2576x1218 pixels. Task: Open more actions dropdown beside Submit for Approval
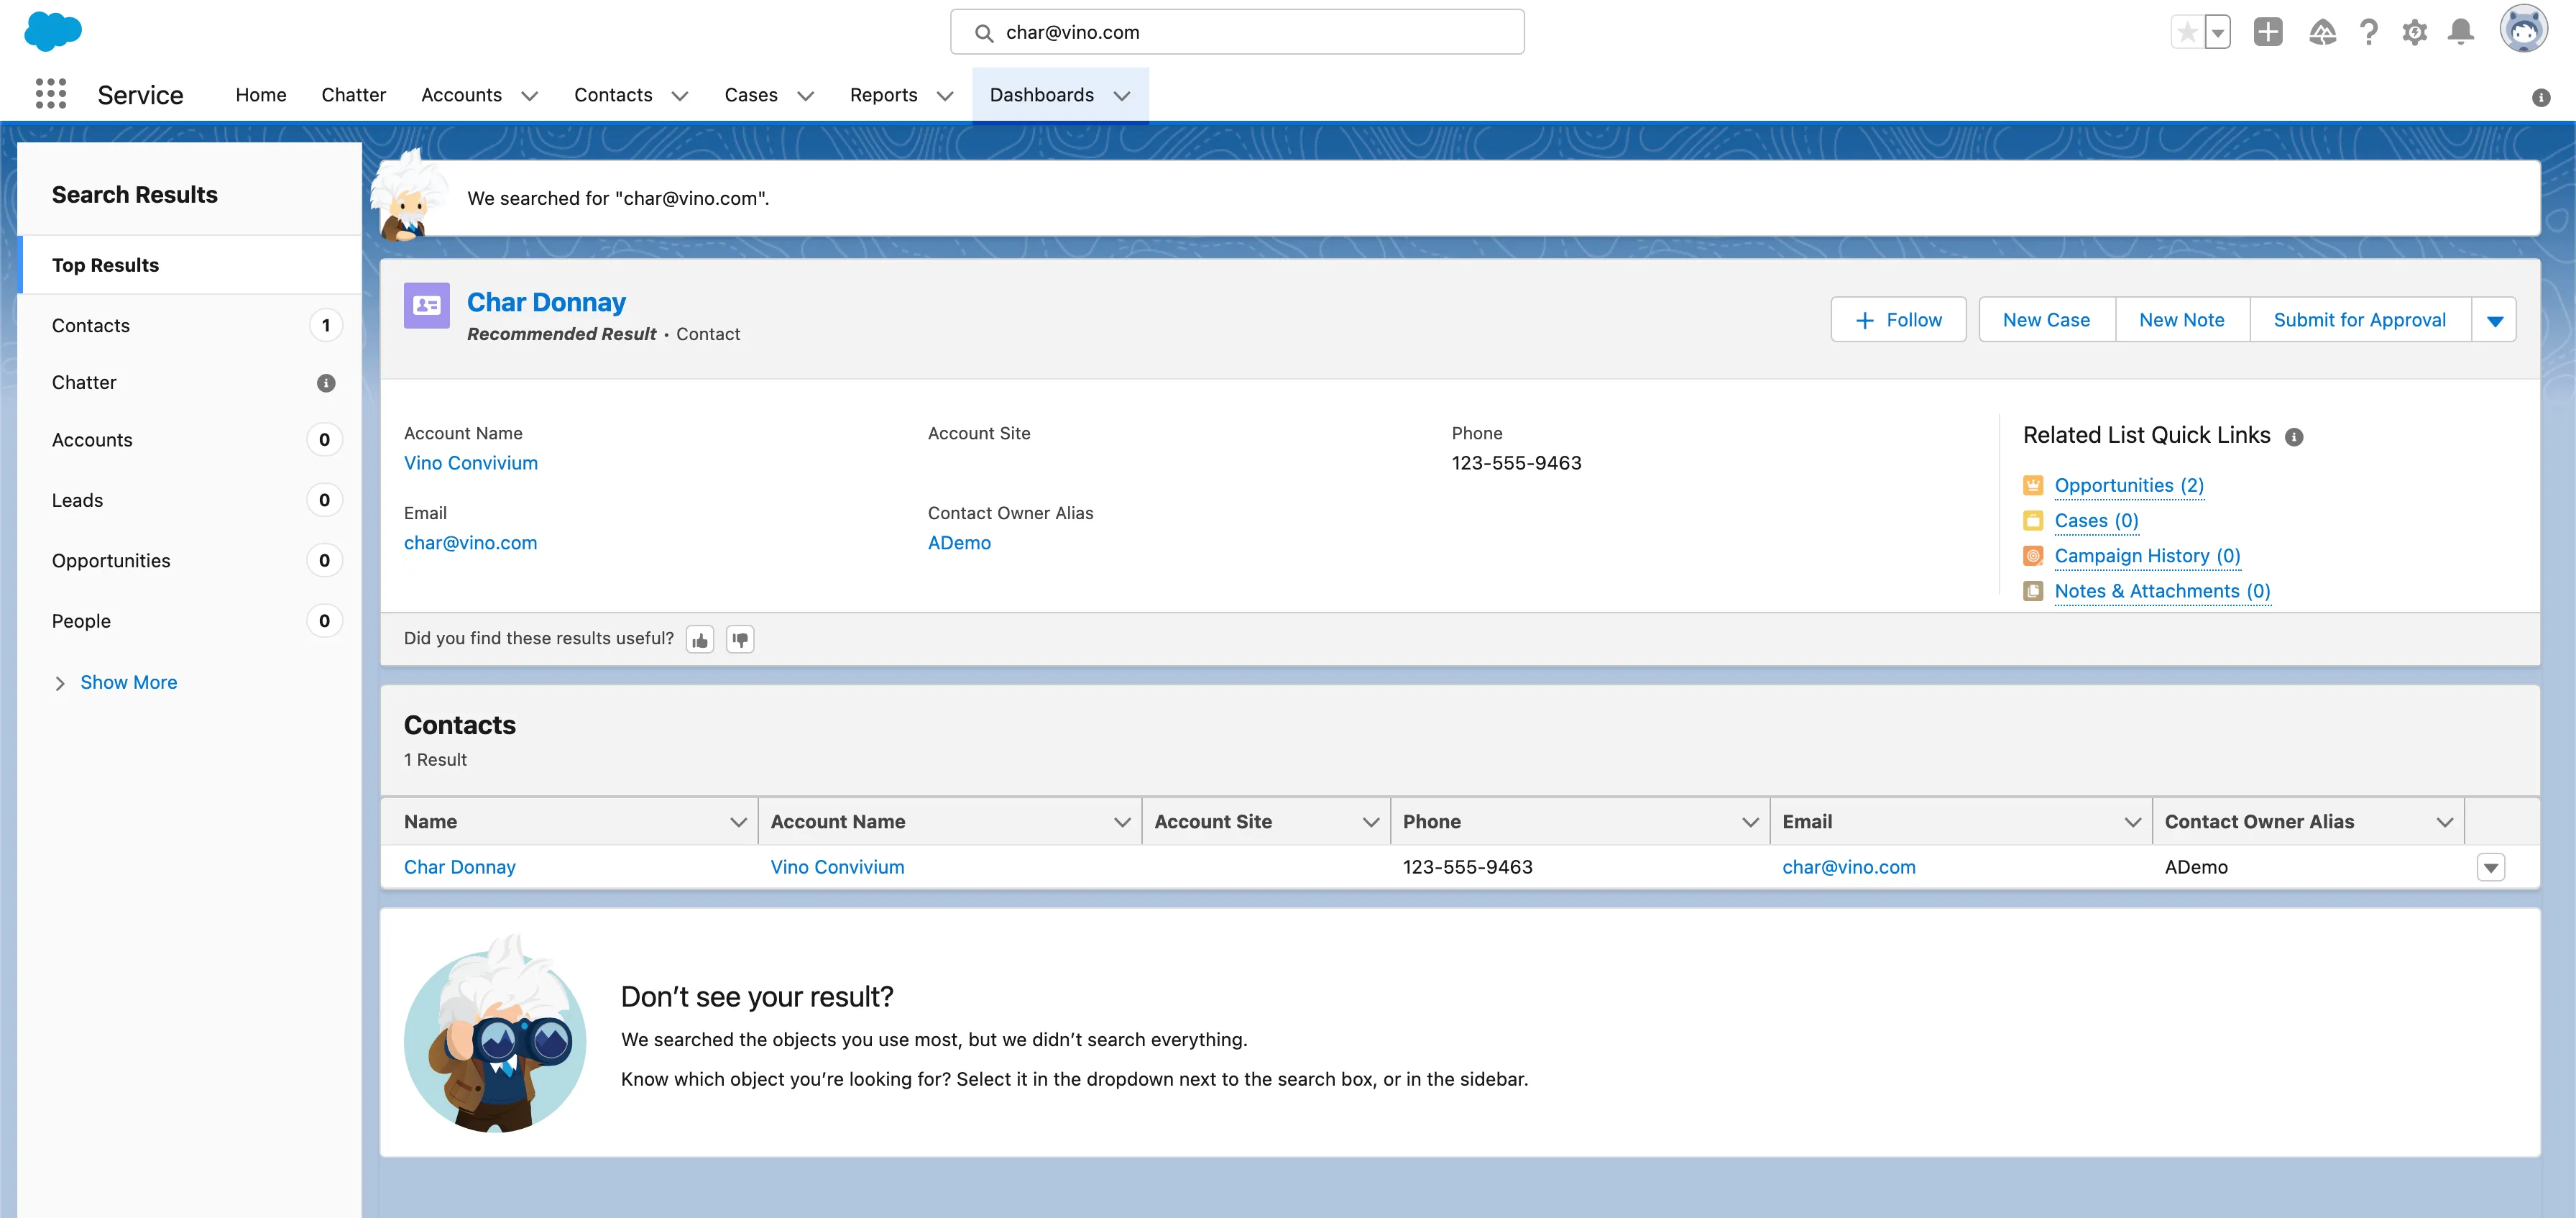click(2494, 320)
